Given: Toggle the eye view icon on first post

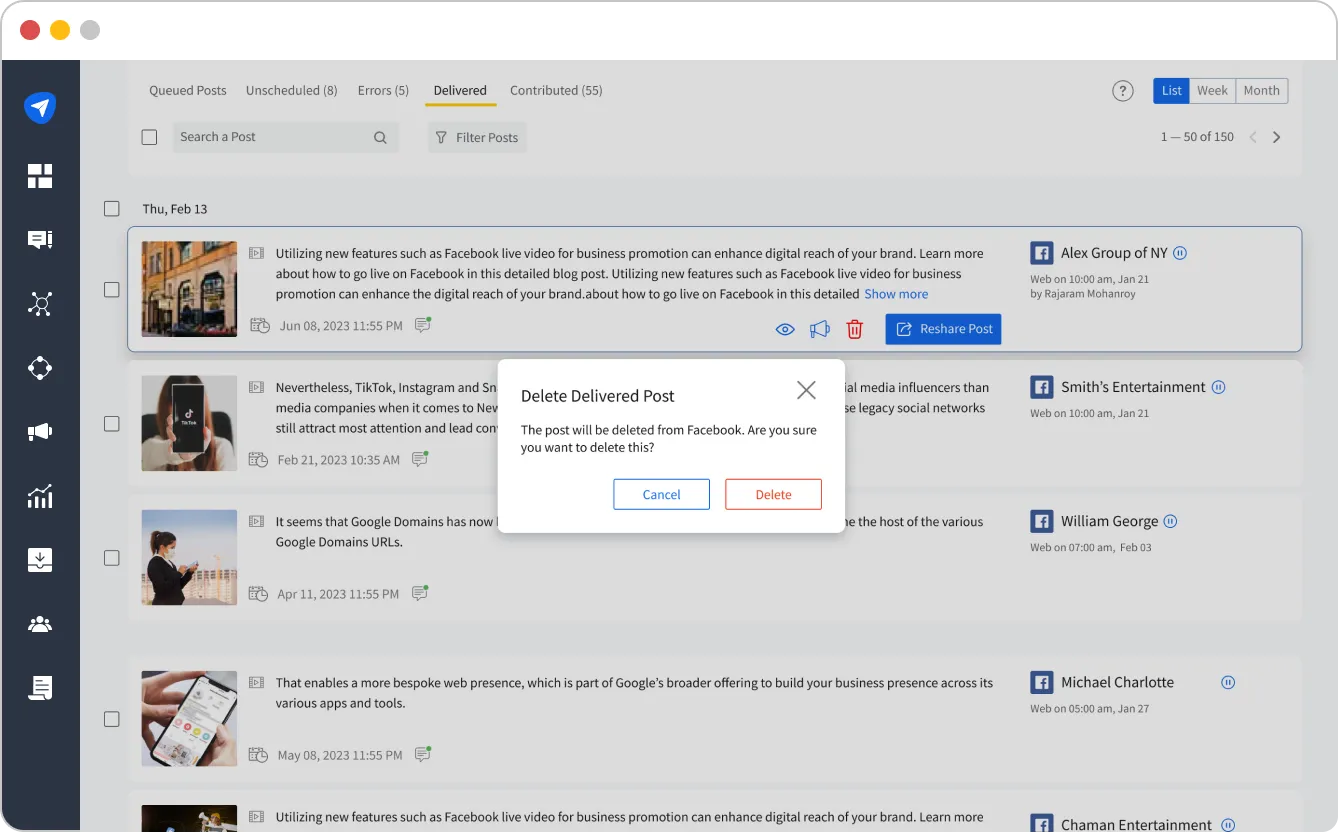Looking at the screenshot, I should click(785, 329).
